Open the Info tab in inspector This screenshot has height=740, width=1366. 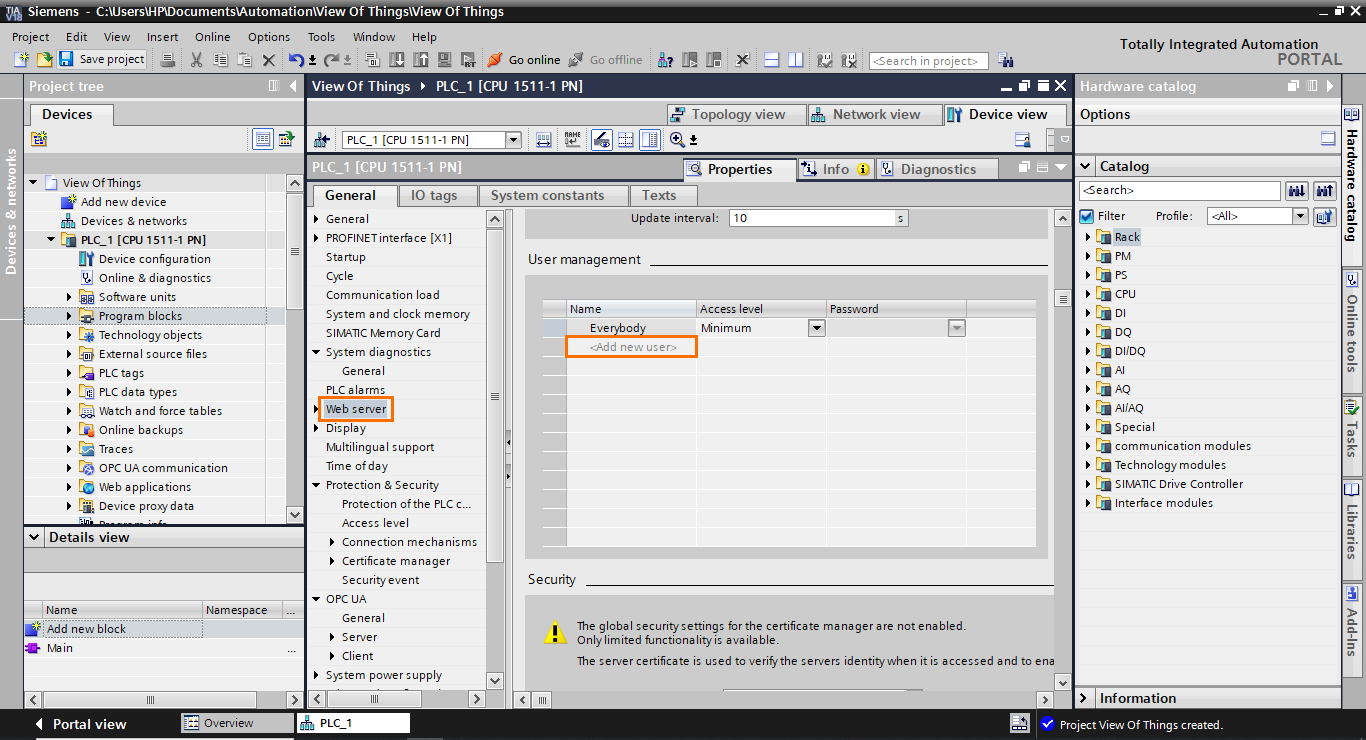pyautogui.click(x=836, y=169)
